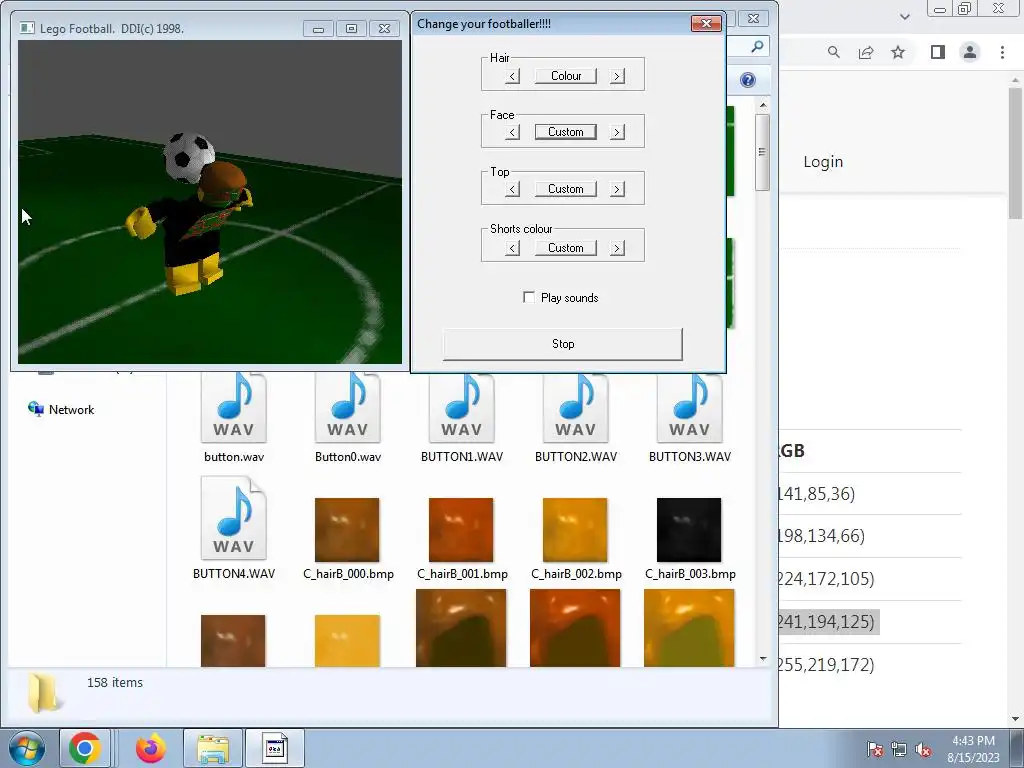
Task: Click Explorer scrollbar up arrow
Action: pyautogui.click(x=763, y=105)
